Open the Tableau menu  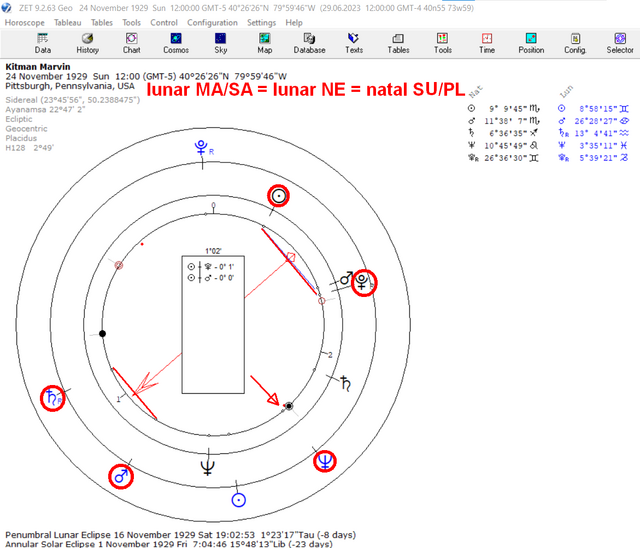point(68,23)
